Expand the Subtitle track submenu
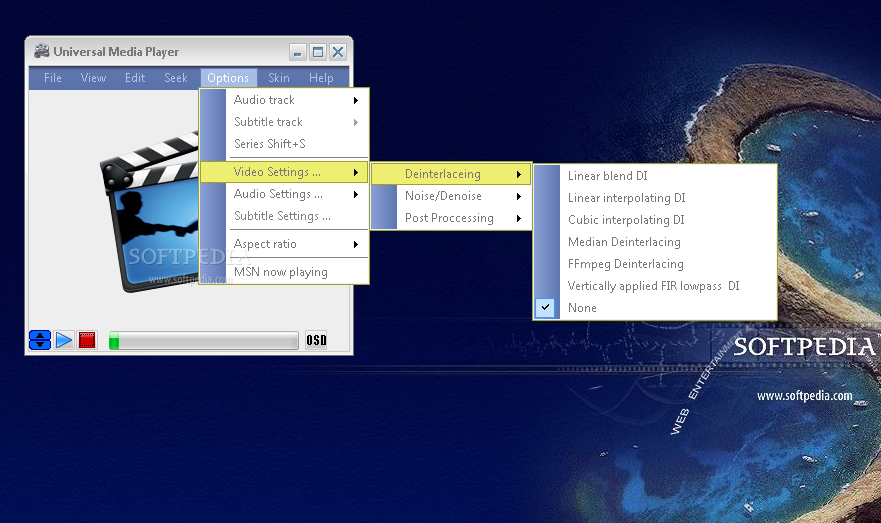881x523 pixels. tap(284, 122)
